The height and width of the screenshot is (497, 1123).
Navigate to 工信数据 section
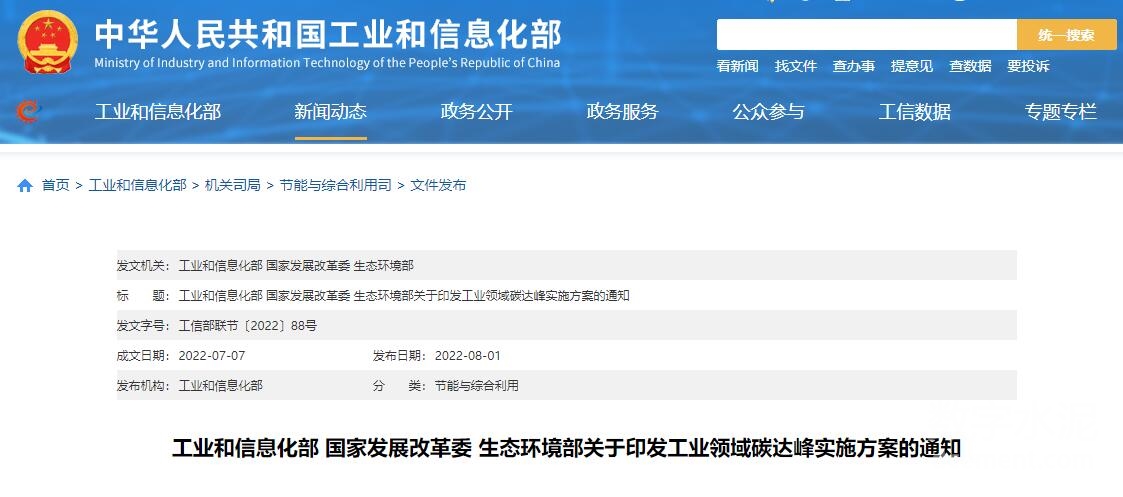(x=914, y=112)
